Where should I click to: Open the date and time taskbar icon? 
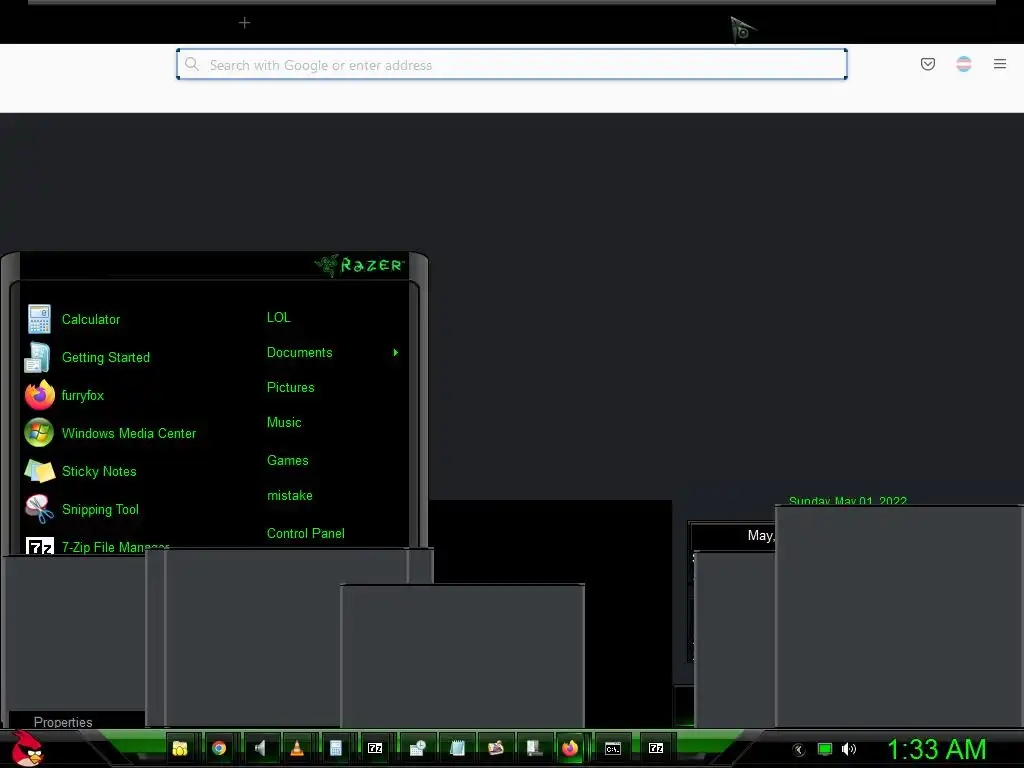click(x=417, y=748)
